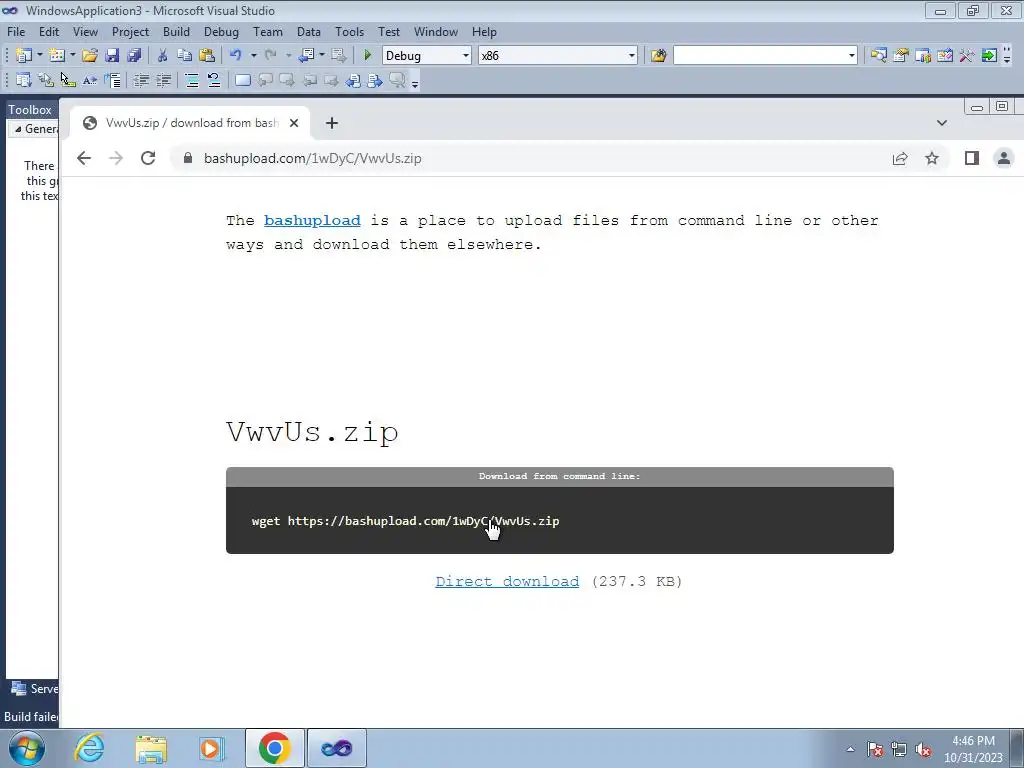
Task: Click the taskbar clock showing 4:46 PM
Action: click(973, 749)
